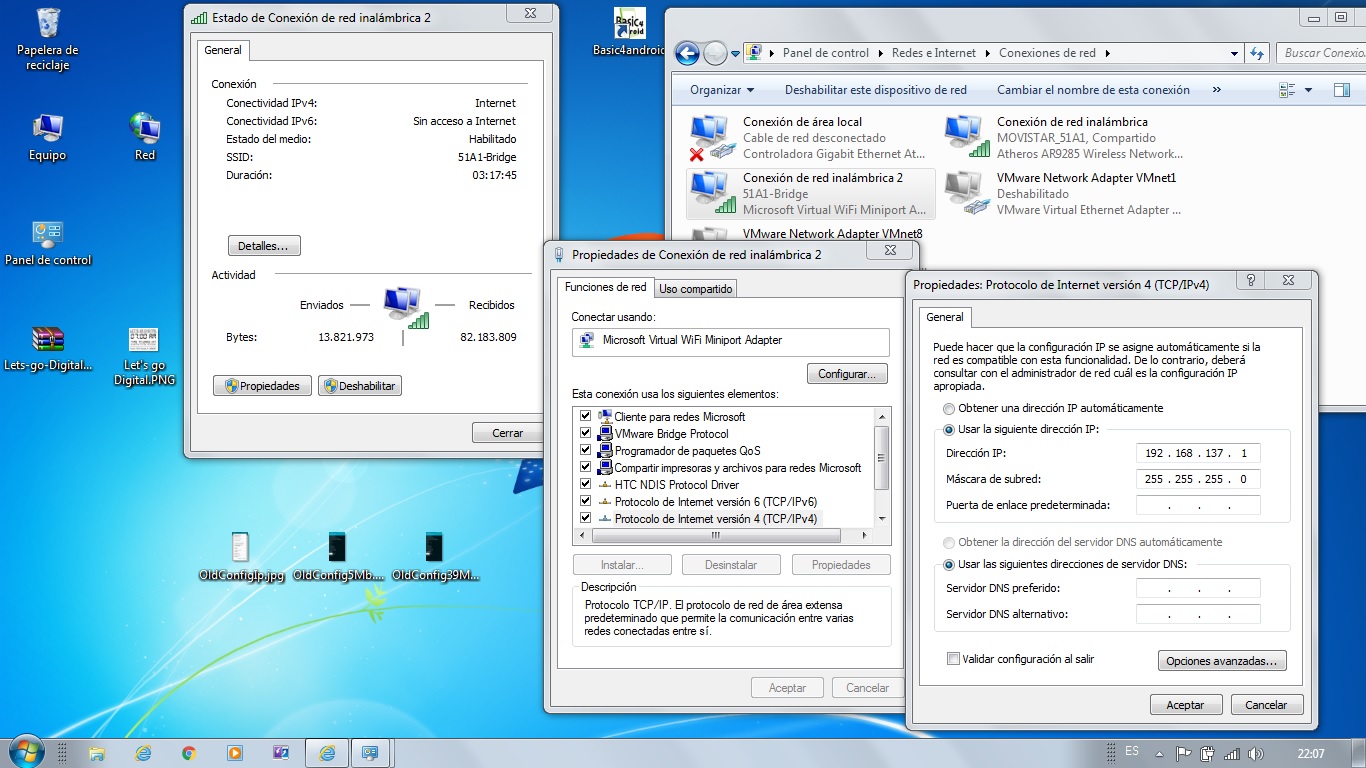Select the Equipo desktop icon

pyautogui.click(x=47, y=137)
